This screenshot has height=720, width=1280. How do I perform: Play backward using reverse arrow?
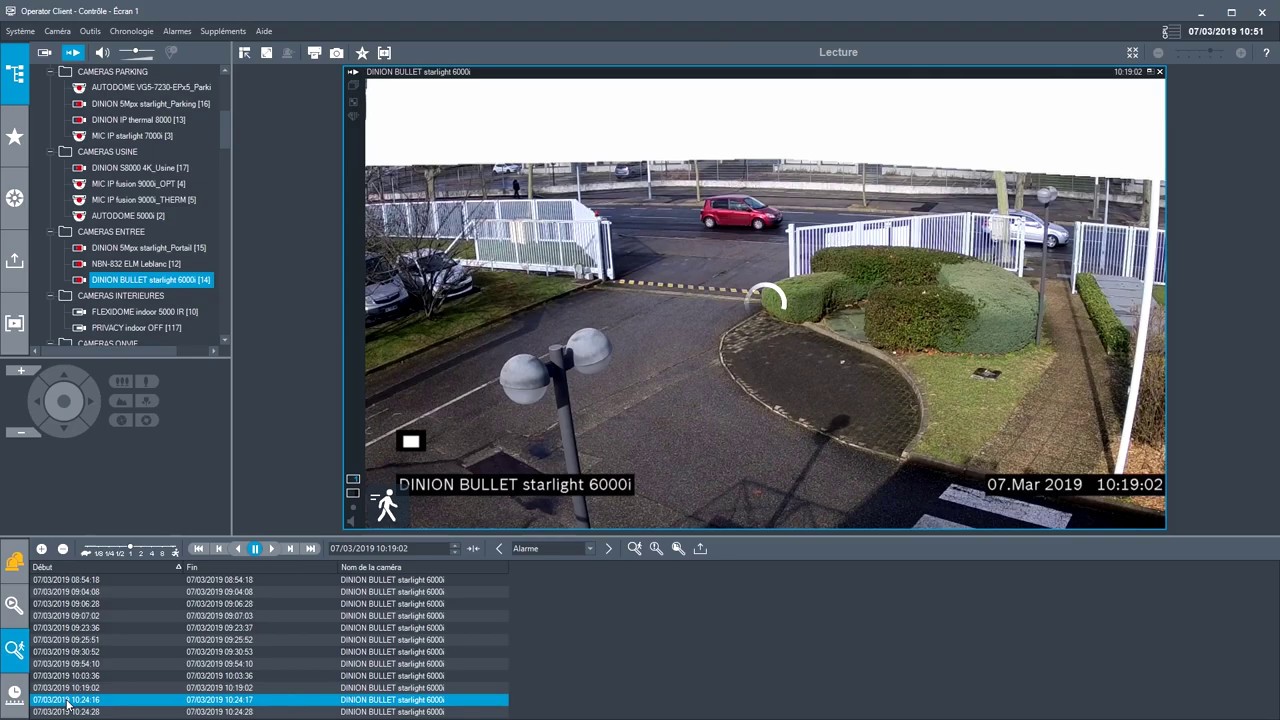point(237,549)
